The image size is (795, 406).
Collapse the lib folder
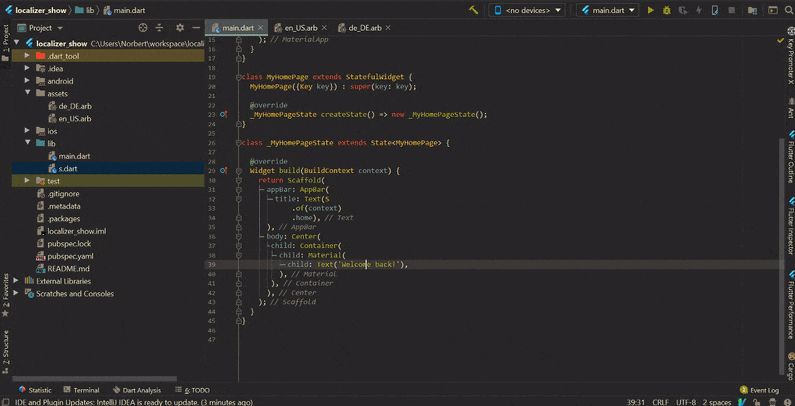(27, 143)
